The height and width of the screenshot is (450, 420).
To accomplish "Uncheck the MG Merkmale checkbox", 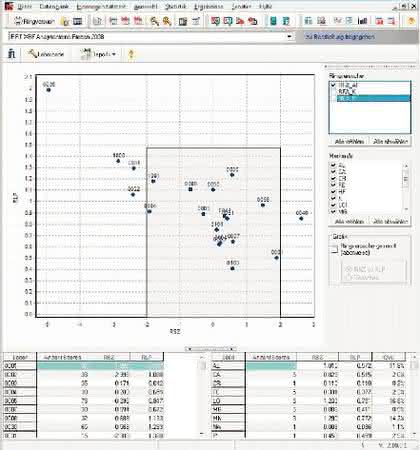I will (333, 211).
